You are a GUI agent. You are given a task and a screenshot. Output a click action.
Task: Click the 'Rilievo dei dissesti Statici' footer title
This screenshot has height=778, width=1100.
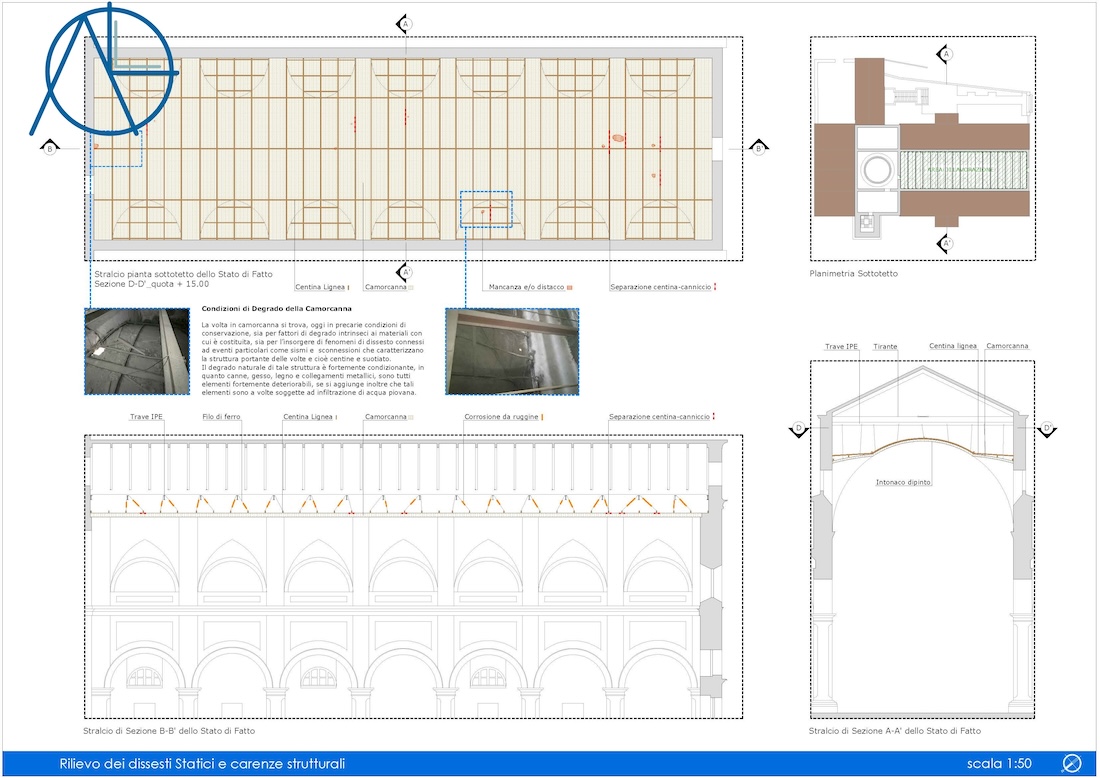pyautogui.click(x=202, y=764)
